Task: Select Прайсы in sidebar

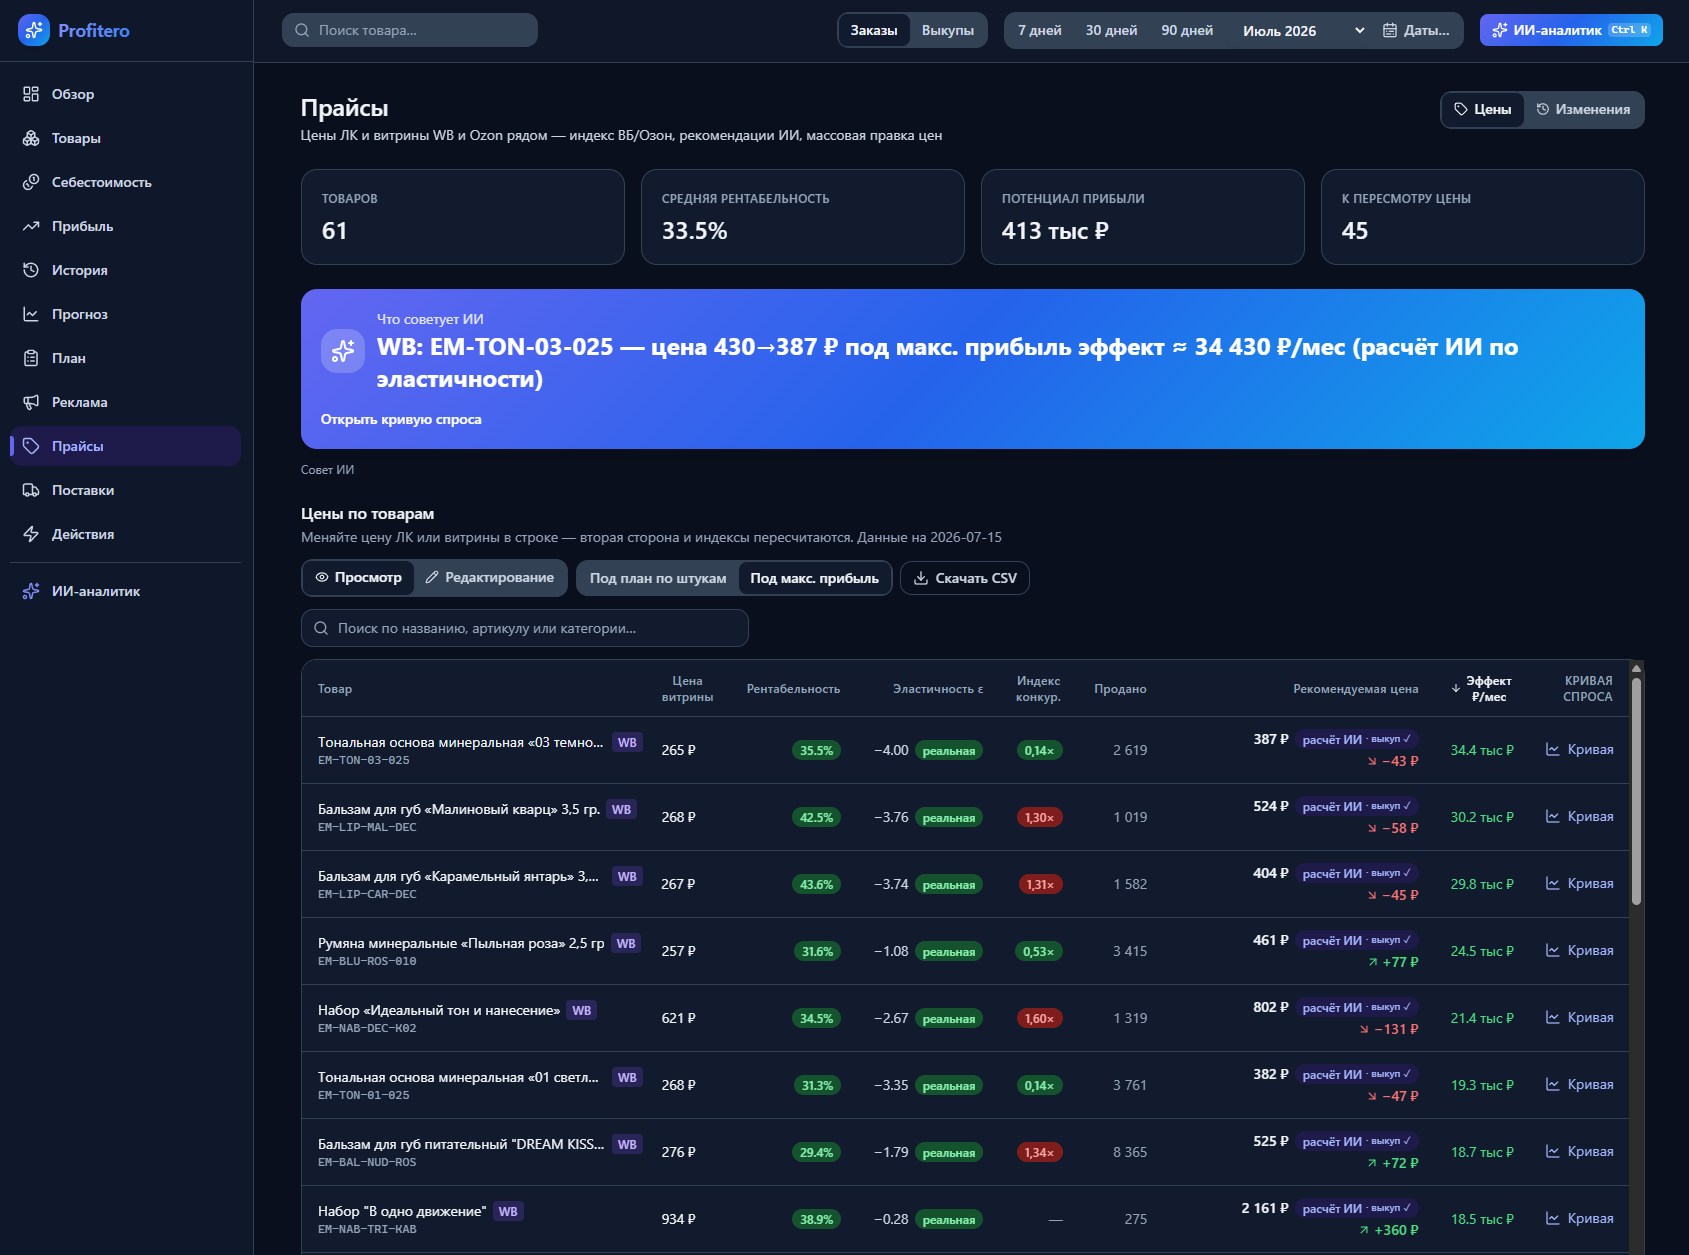Action: point(125,446)
